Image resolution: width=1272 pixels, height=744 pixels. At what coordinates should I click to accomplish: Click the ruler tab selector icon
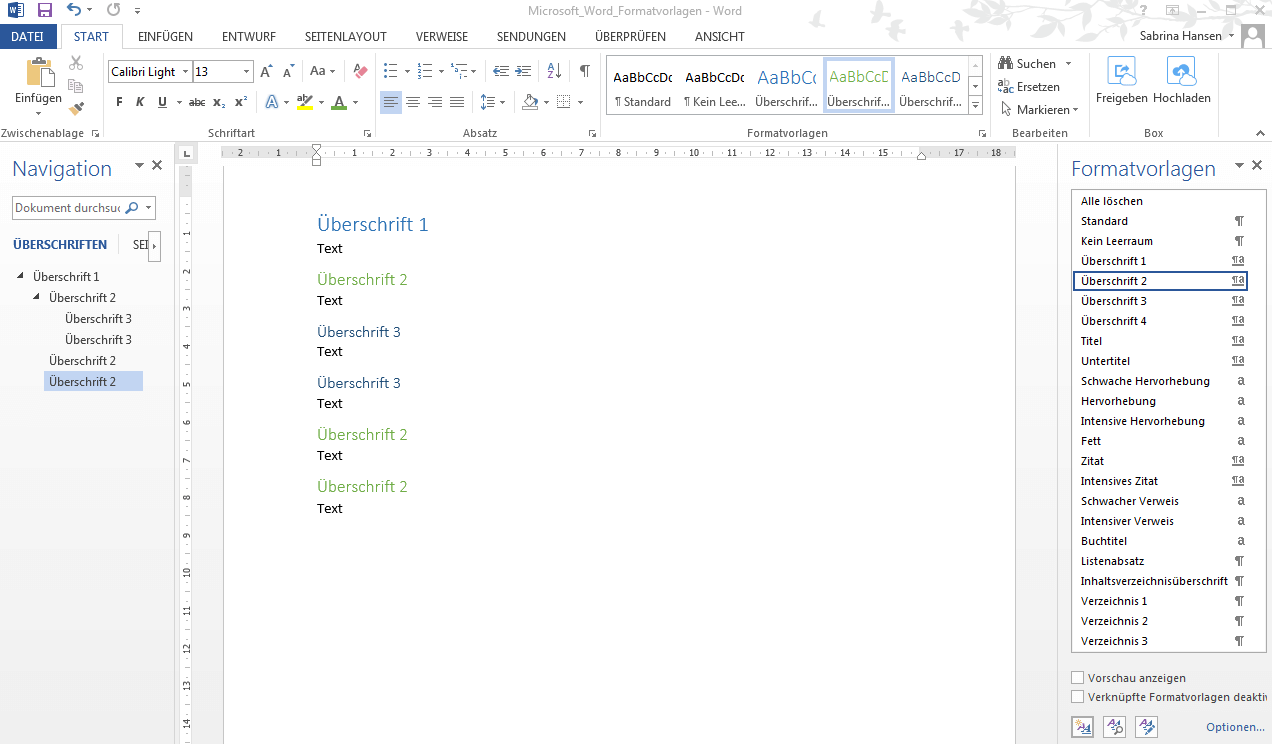pos(187,153)
